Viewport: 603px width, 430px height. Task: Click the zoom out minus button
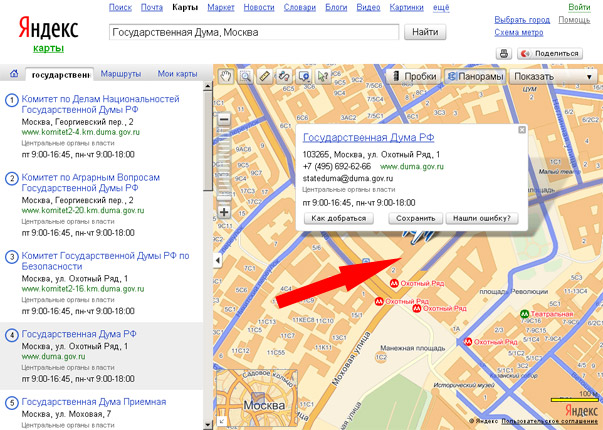(224, 119)
